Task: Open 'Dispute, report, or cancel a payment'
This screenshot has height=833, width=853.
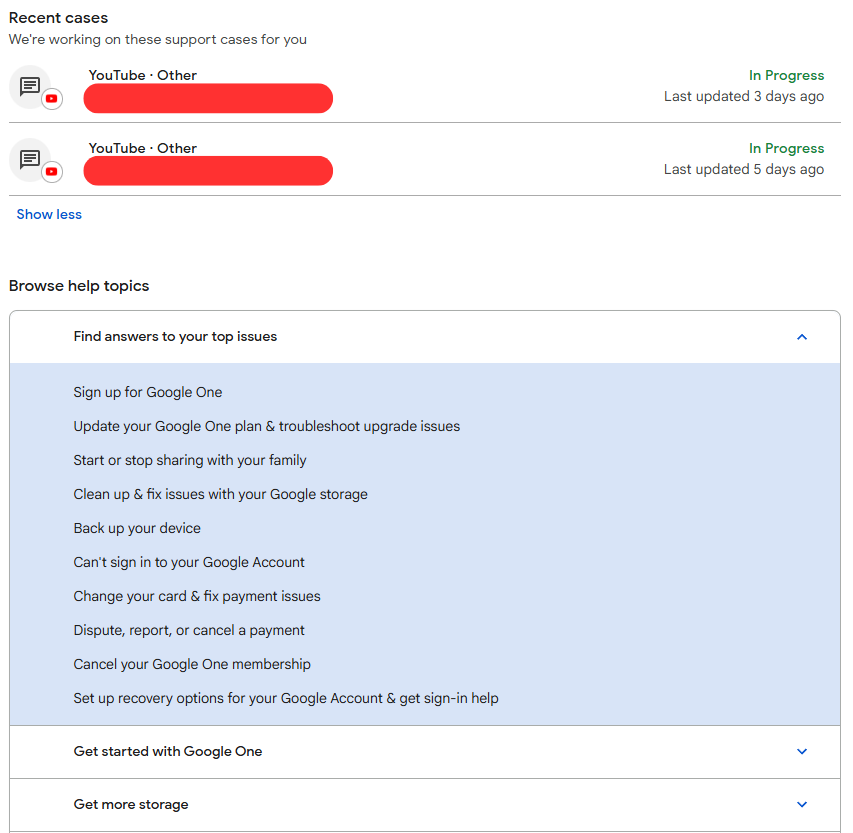Action: pyautogui.click(x=189, y=630)
